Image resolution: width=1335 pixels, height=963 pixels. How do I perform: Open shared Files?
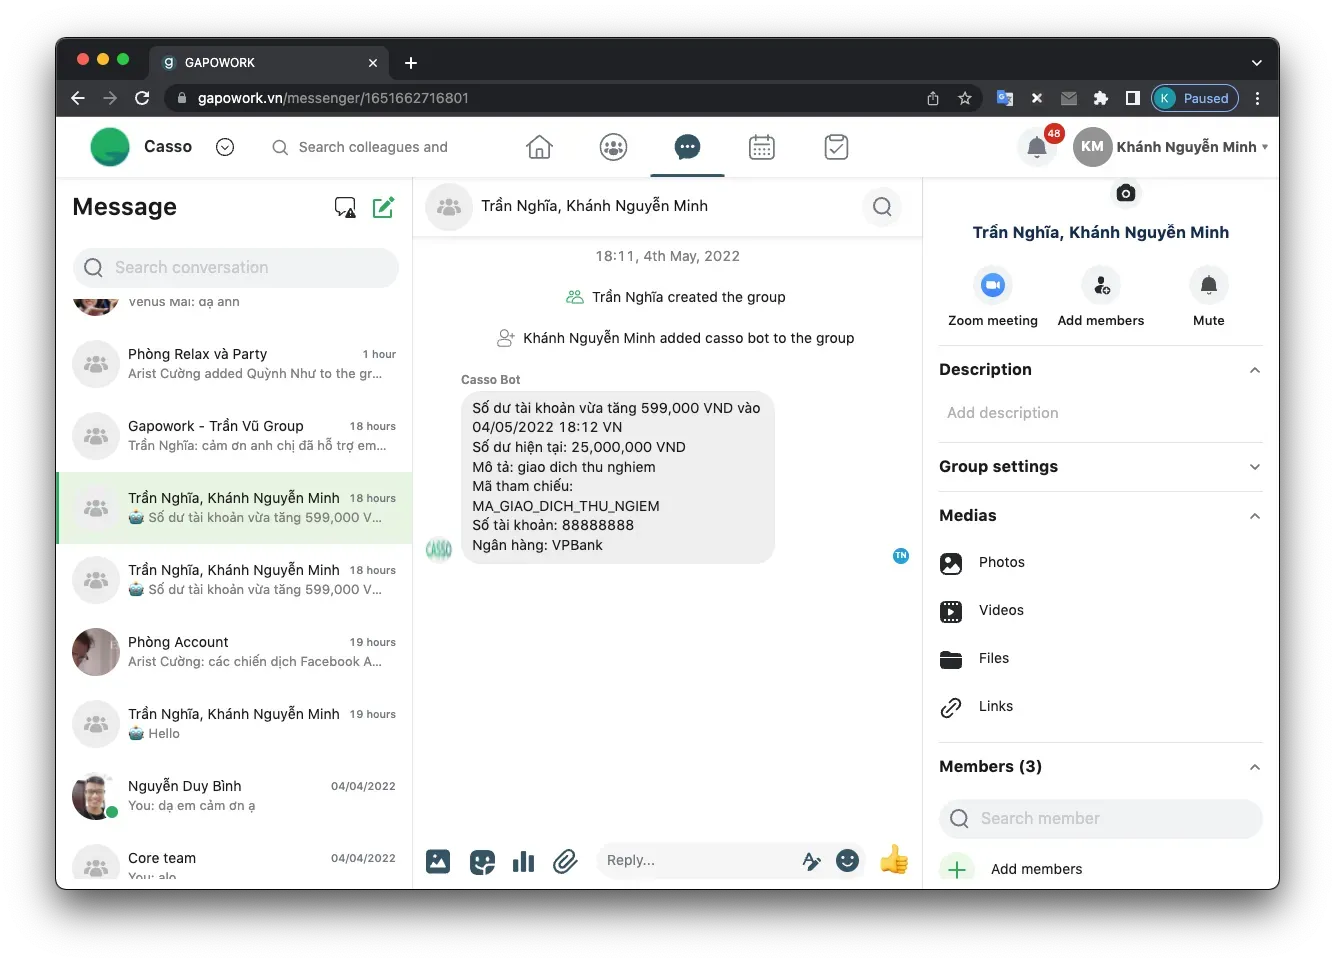click(1100, 659)
